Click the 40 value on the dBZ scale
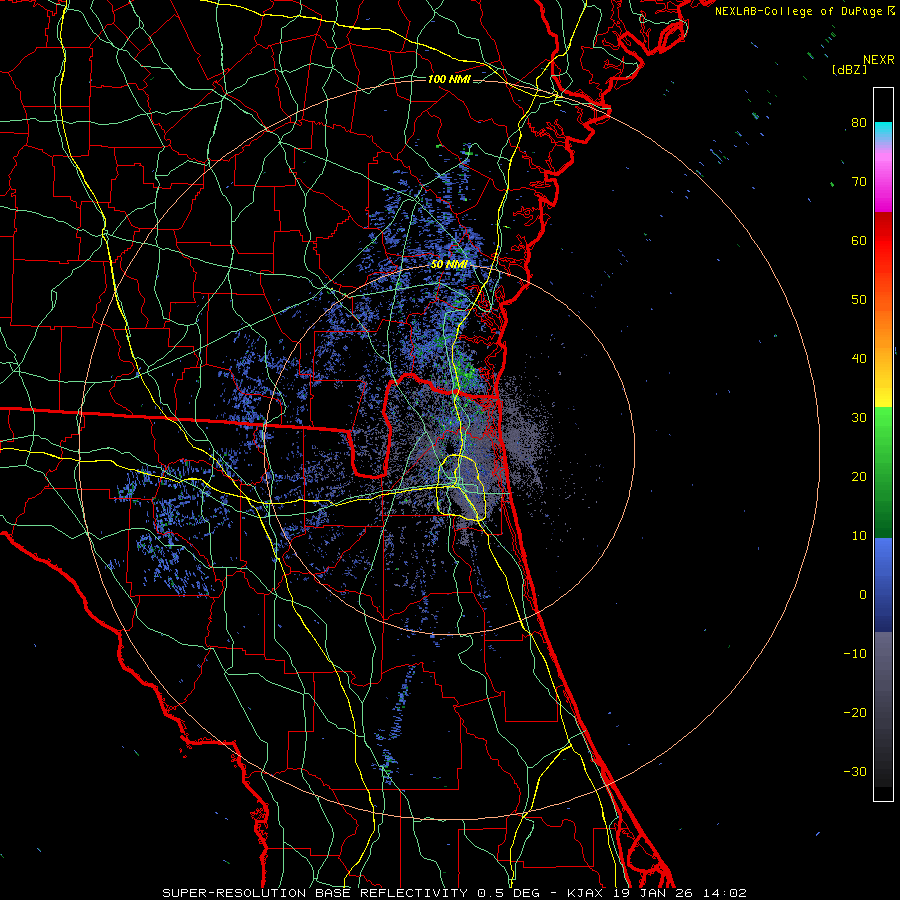 click(x=859, y=359)
